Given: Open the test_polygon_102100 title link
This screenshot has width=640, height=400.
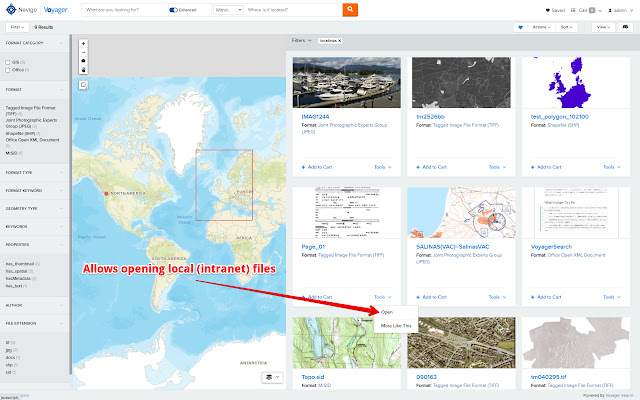Looking at the screenshot, I should tap(560, 117).
